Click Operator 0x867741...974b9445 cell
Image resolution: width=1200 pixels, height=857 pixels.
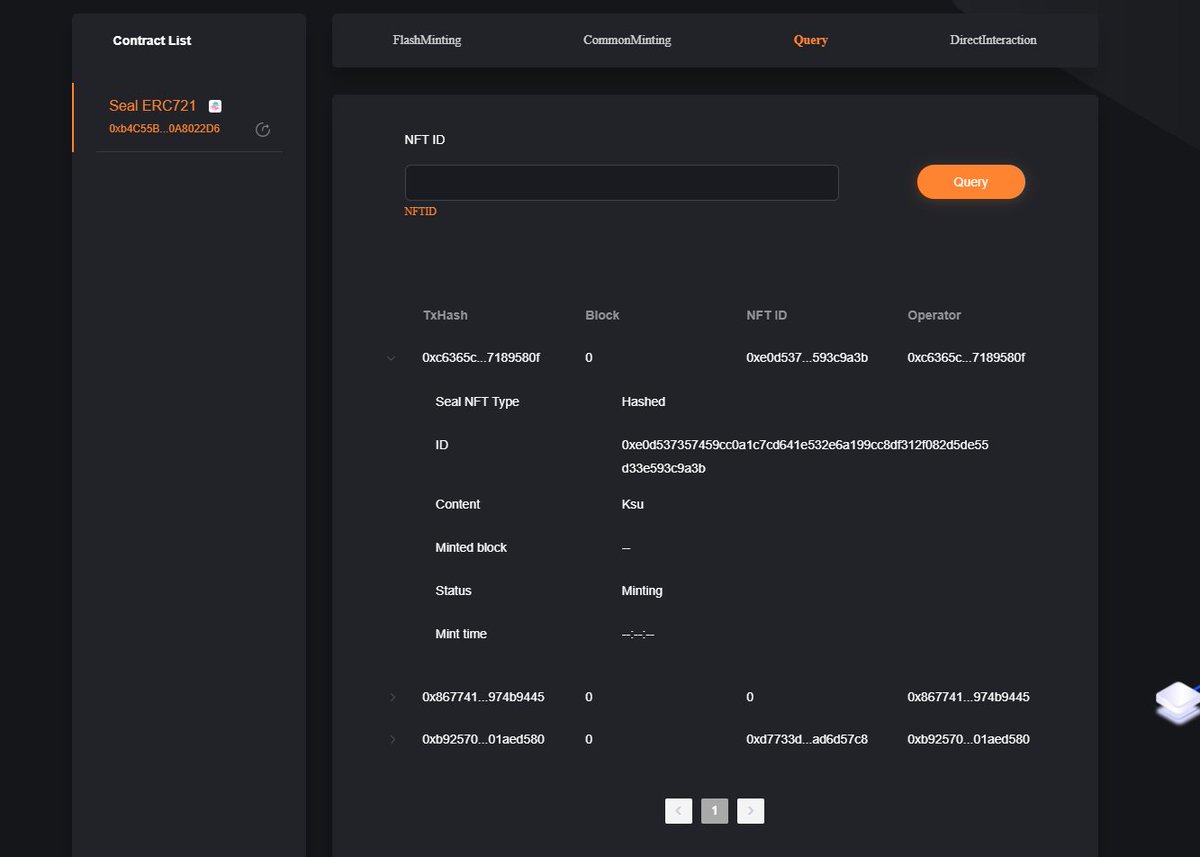click(x=968, y=697)
